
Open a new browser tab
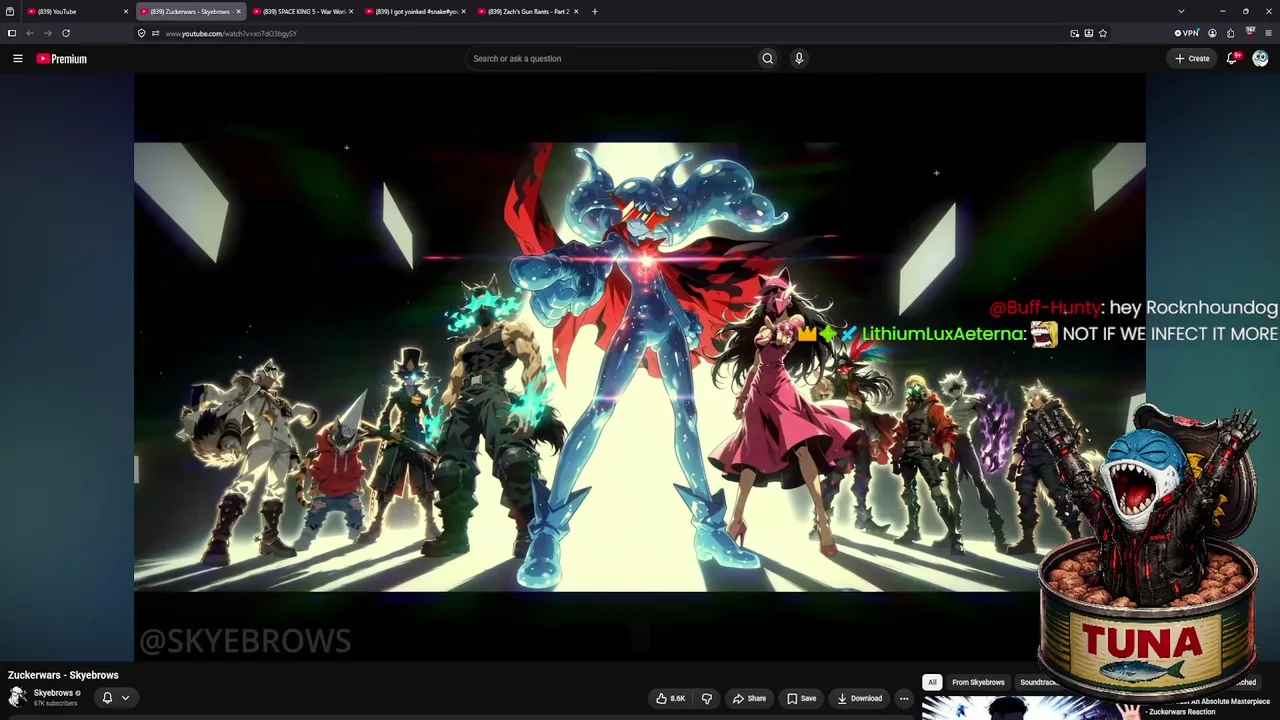click(595, 11)
